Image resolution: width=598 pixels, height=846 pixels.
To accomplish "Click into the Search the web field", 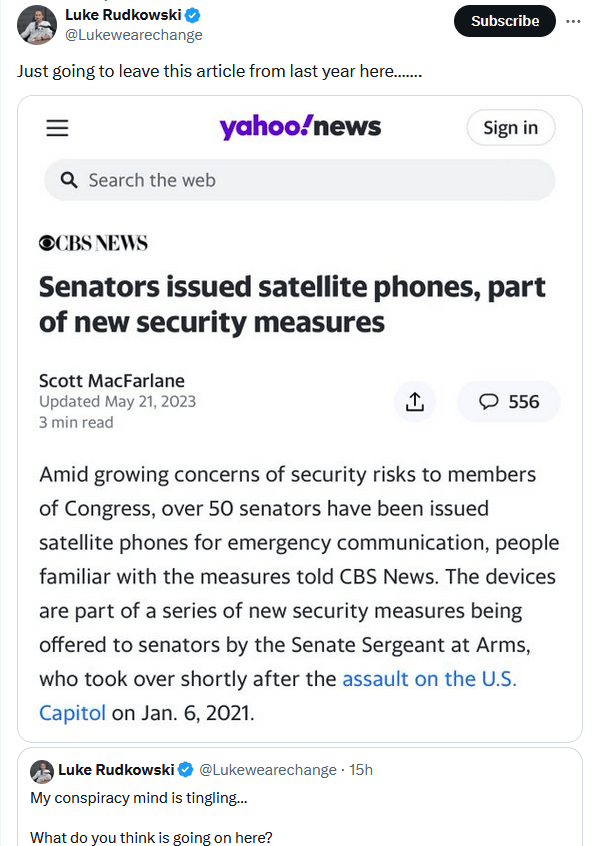I will pyautogui.click(x=300, y=180).
